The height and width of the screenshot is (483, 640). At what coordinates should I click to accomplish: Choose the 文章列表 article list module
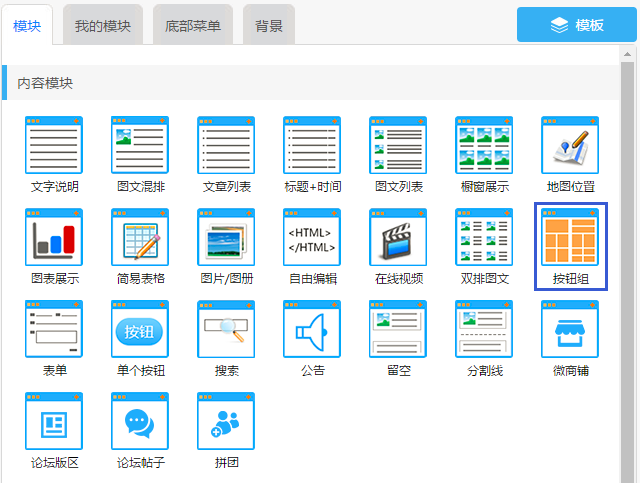tap(226, 145)
